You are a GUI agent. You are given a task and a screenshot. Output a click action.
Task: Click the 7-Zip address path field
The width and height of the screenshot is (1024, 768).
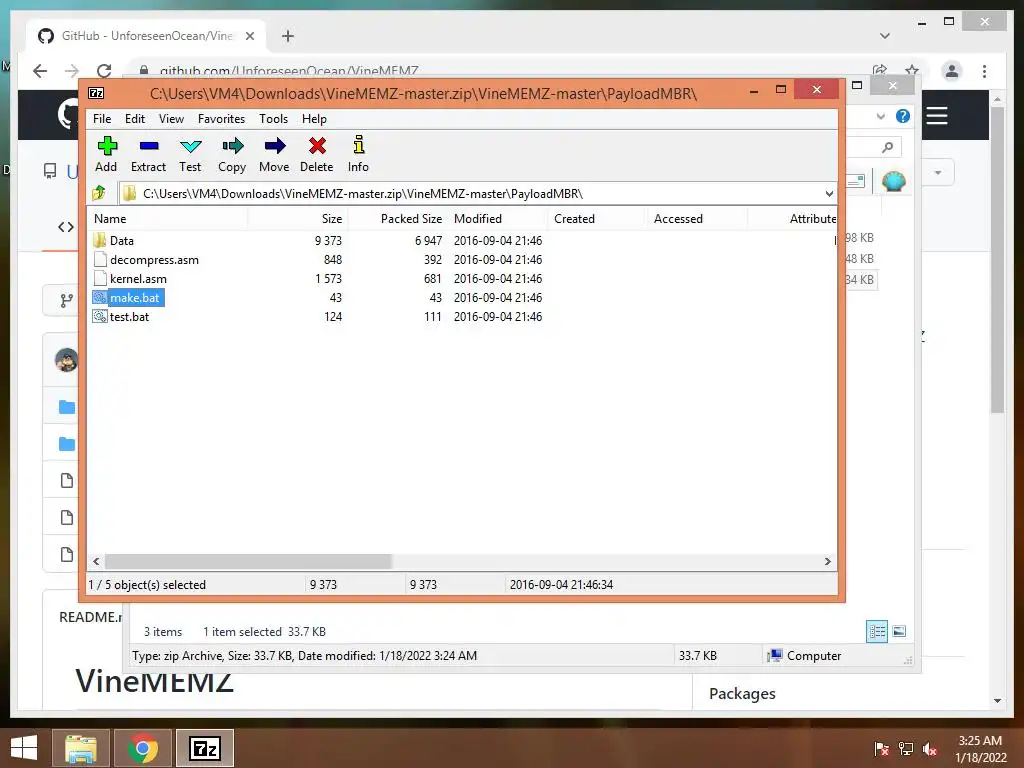(x=477, y=194)
